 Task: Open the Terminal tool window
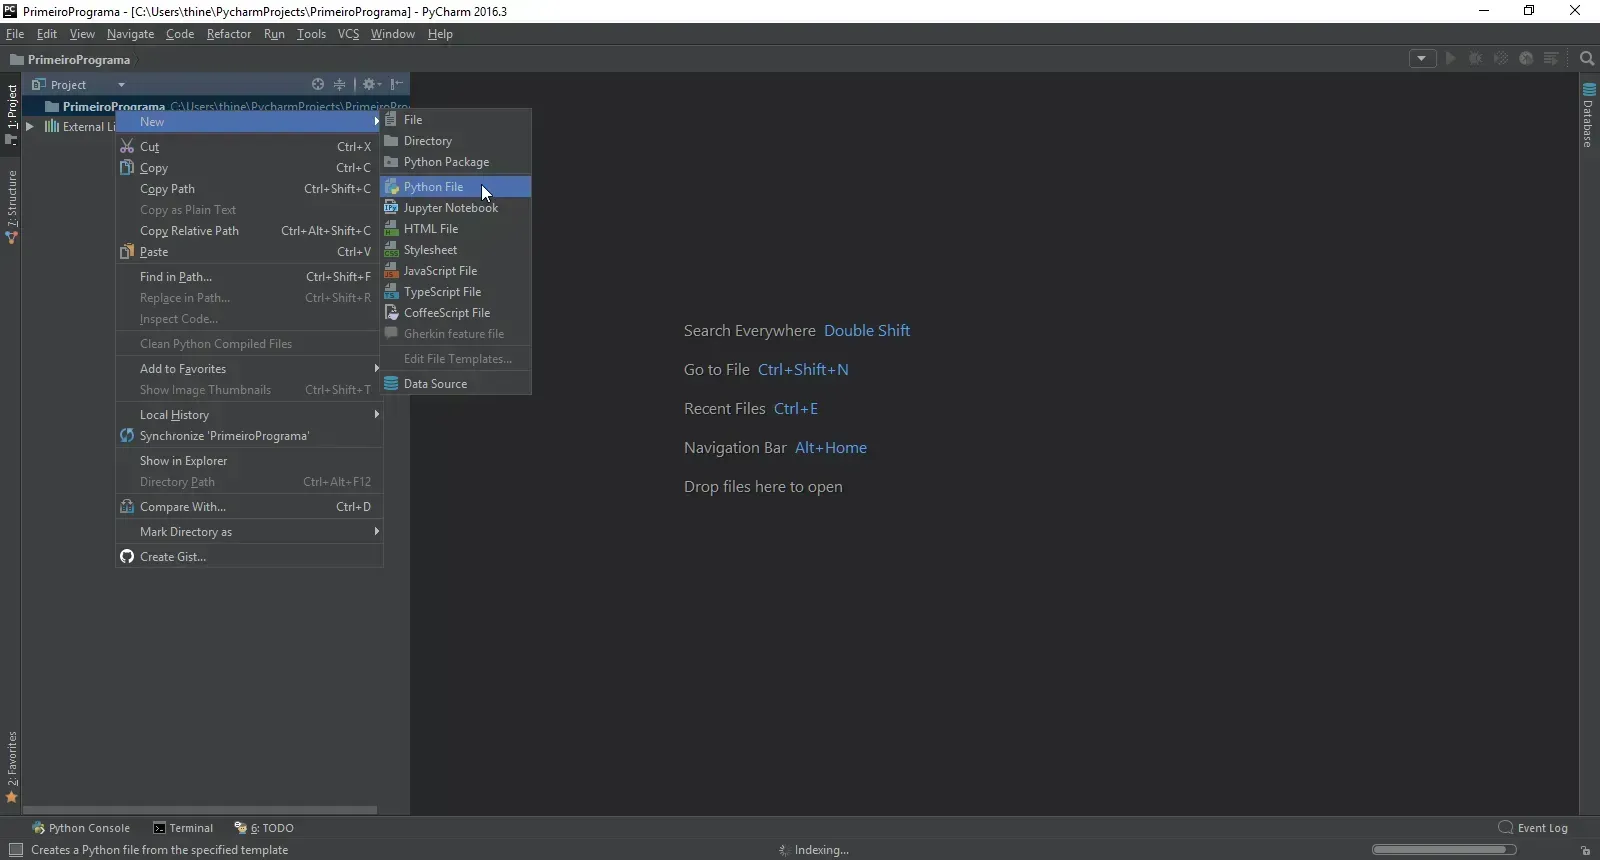click(x=183, y=828)
